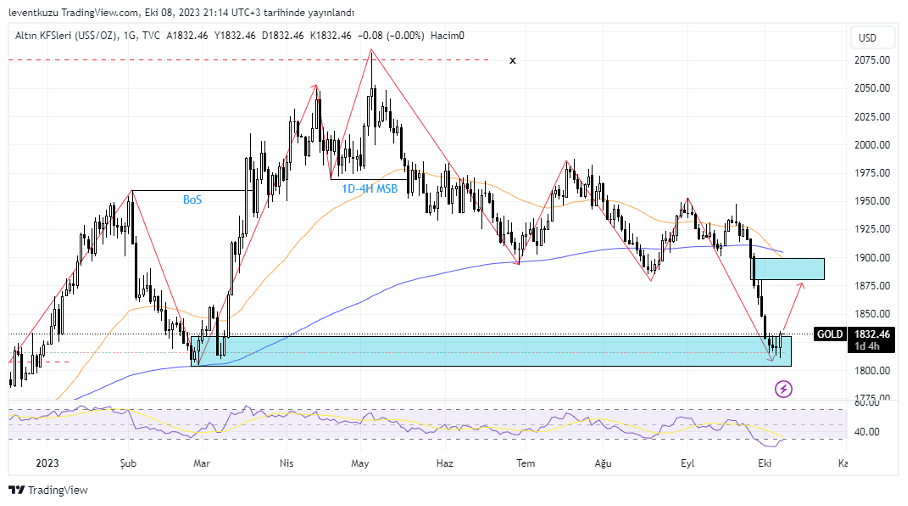Viewport: 908px width, 506px height.
Task: Select the 1D-4H MSB annotation
Action: (370, 188)
